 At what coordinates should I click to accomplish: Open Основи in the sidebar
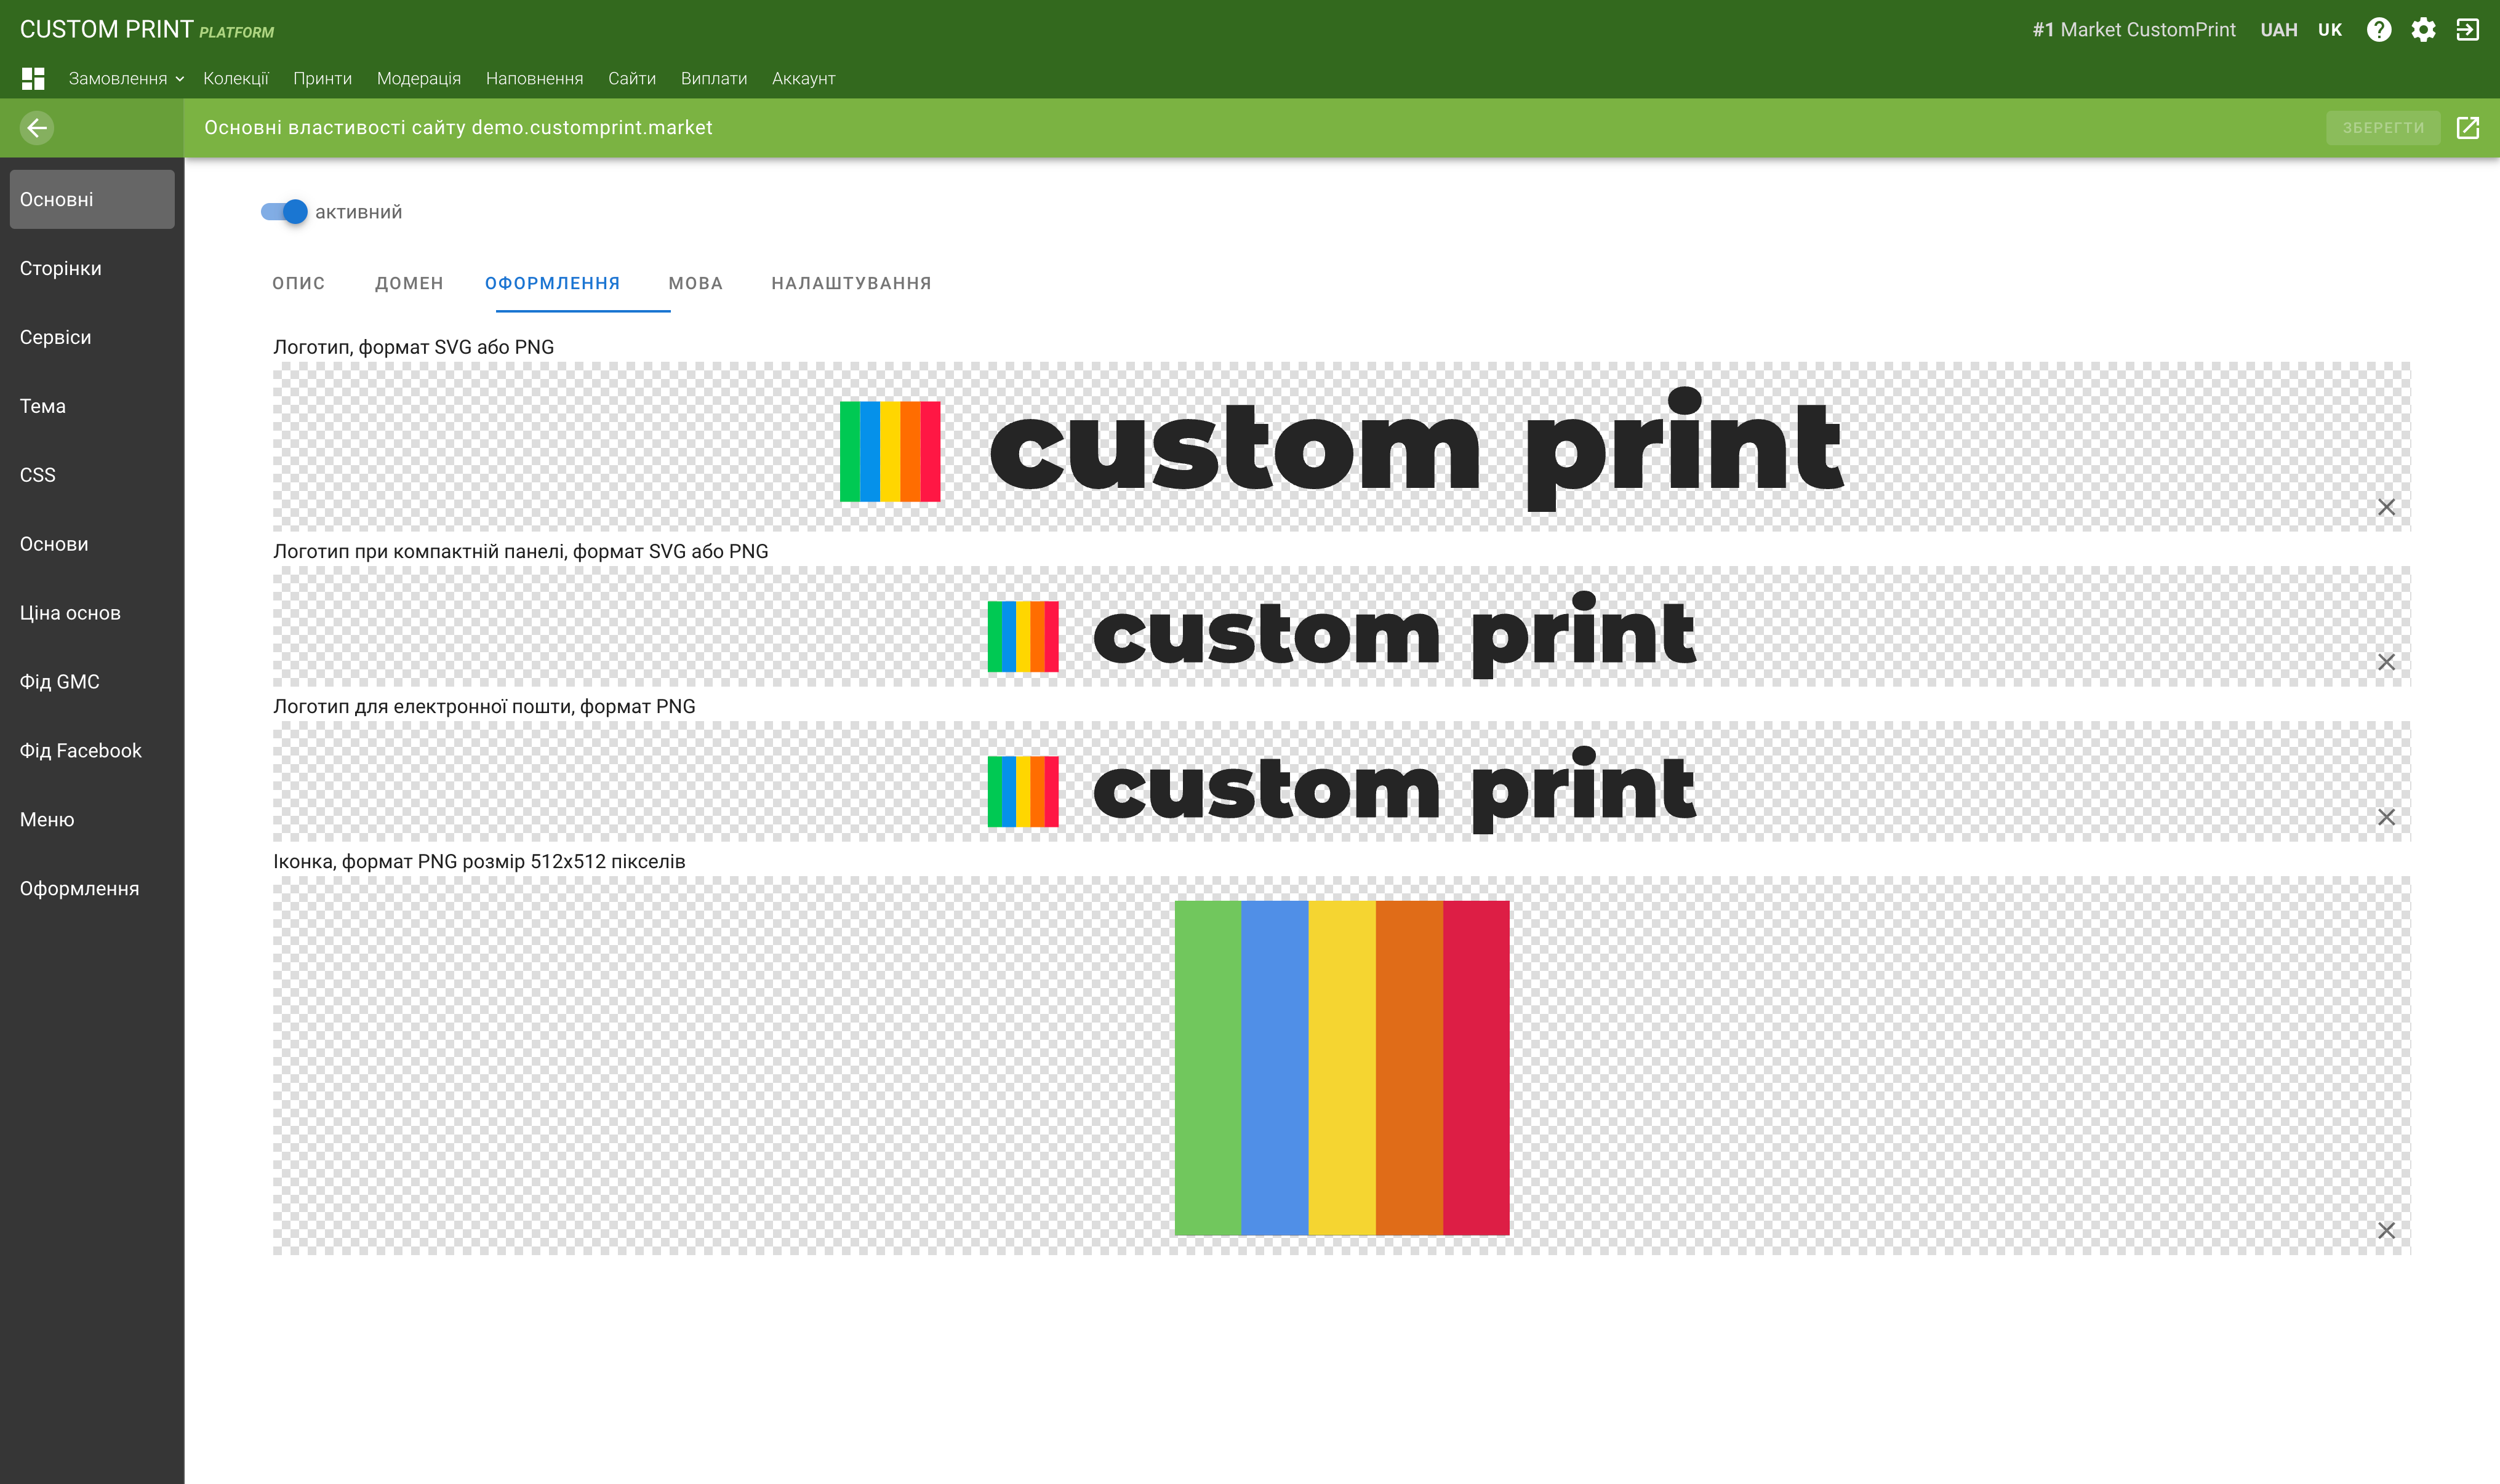point(92,544)
